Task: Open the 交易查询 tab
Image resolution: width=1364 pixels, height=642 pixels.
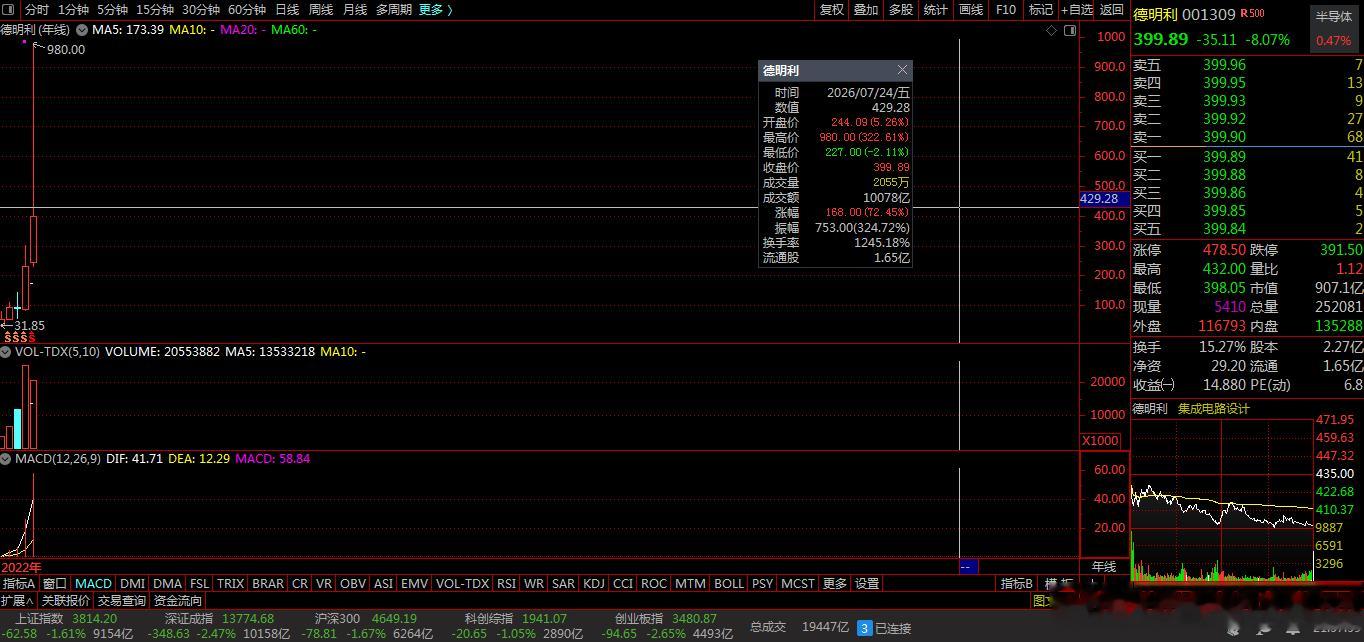Action: (x=122, y=601)
